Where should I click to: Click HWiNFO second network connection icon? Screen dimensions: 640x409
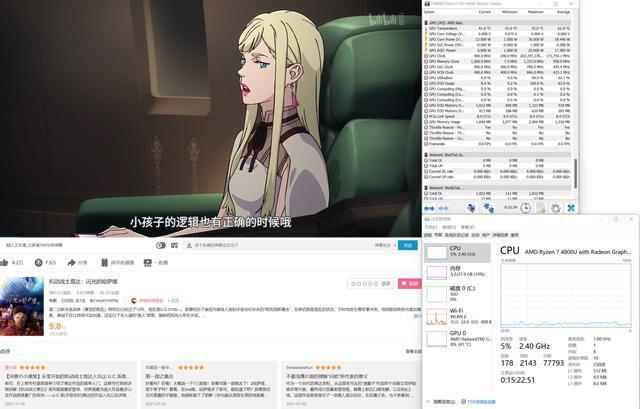488,208
